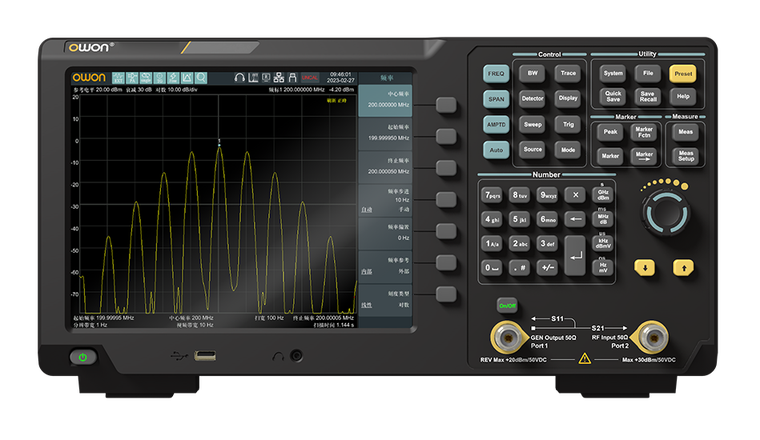Push the 0 space number key
The width and height of the screenshot is (760, 440).
click(492, 267)
